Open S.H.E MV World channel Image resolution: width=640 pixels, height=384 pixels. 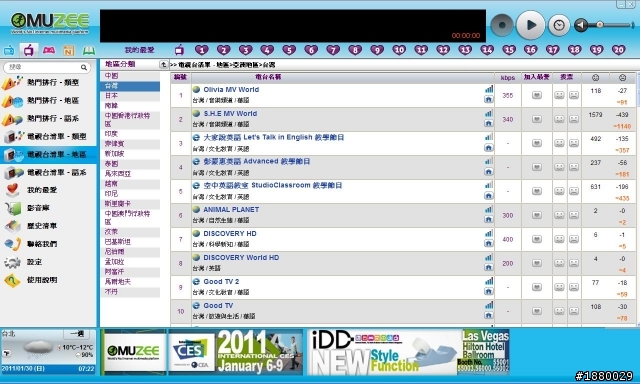[230, 114]
